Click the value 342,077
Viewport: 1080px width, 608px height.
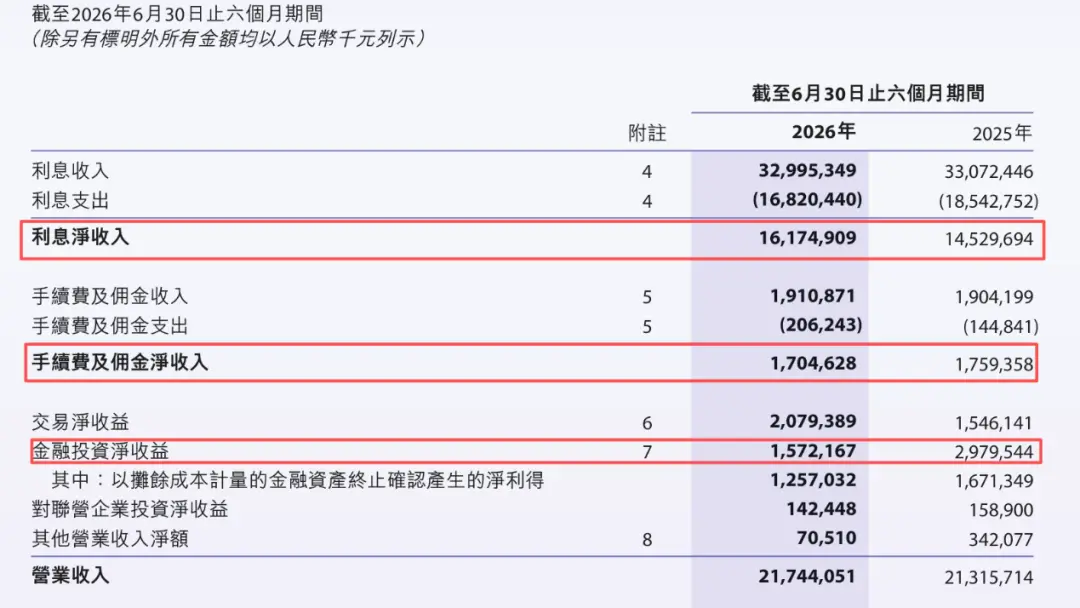tap(1001, 539)
